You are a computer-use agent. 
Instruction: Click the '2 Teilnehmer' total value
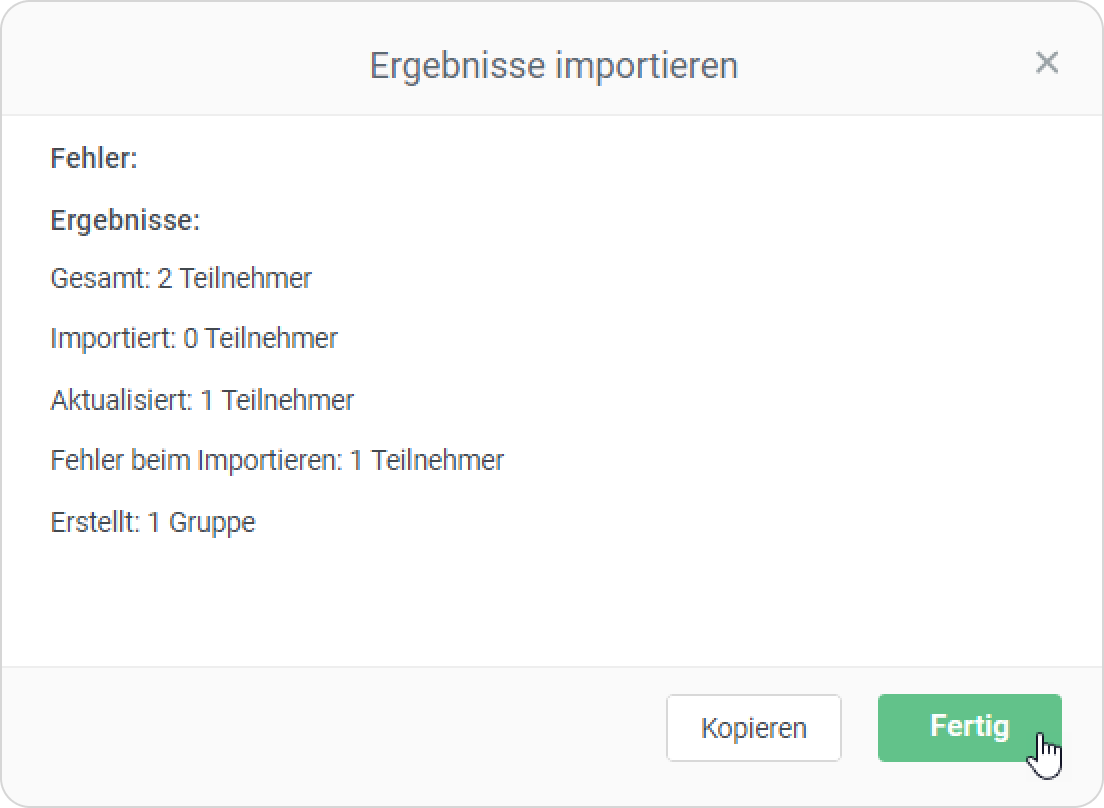coord(235,278)
